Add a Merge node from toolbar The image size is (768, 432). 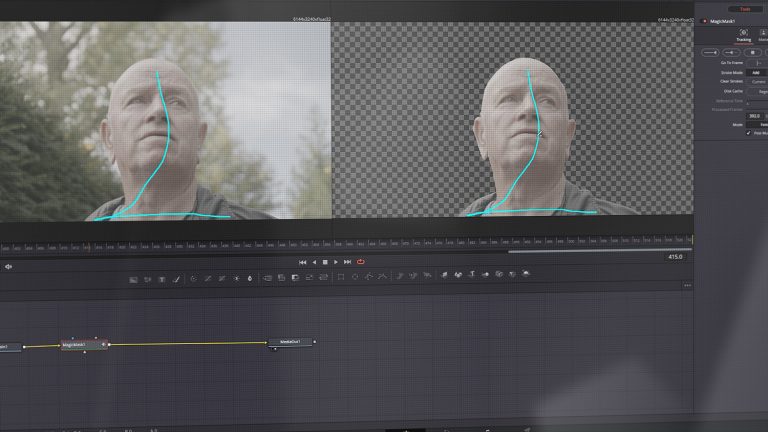[x=267, y=278]
